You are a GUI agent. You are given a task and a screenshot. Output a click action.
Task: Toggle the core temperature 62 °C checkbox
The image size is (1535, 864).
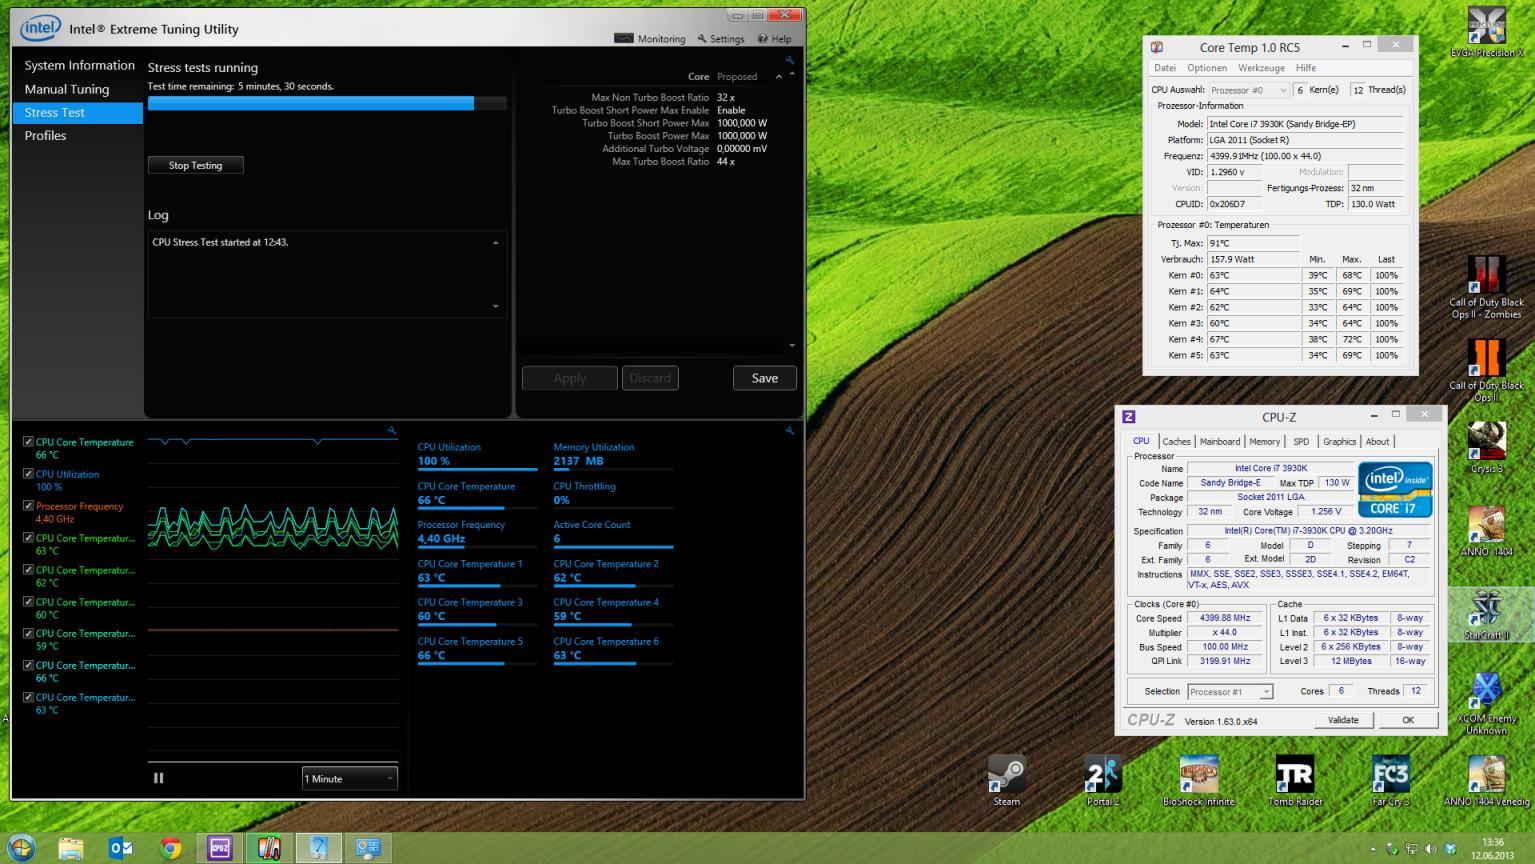pos(28,569)
